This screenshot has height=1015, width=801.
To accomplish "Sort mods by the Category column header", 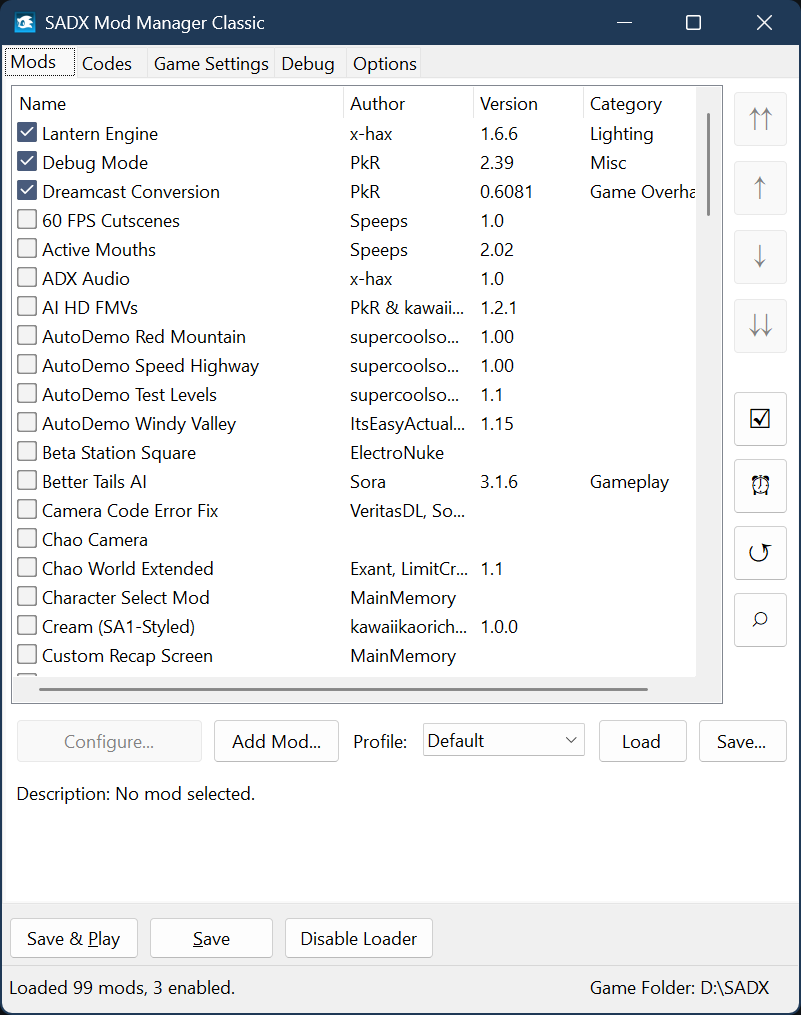I will pos(626,104).
